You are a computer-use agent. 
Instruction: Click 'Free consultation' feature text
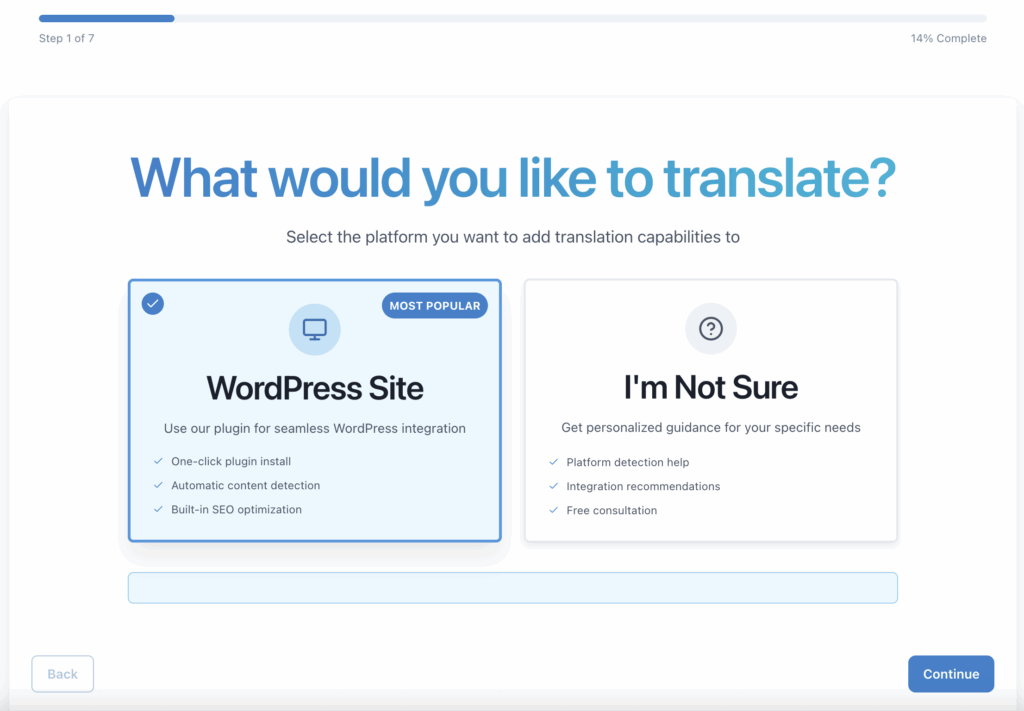[x=612, y=511]
